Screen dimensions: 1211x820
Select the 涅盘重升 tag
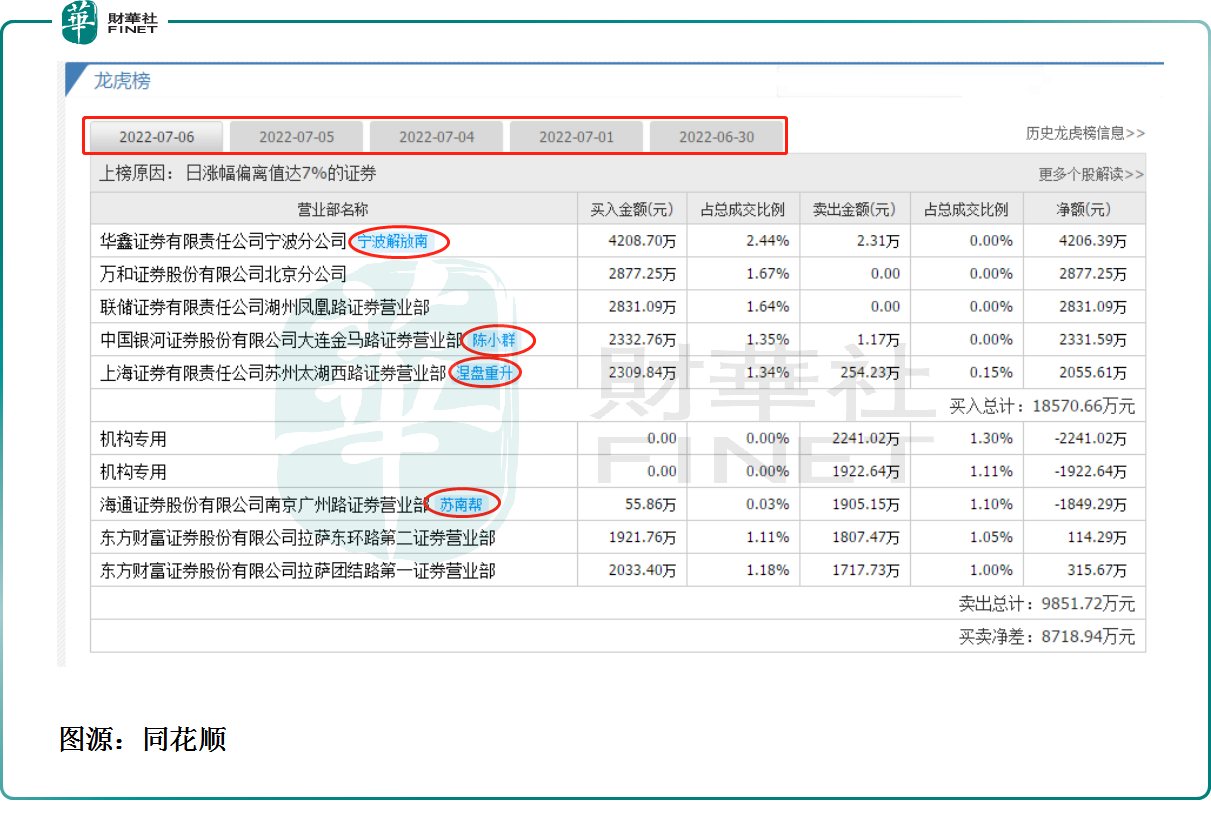coord(484,373)
